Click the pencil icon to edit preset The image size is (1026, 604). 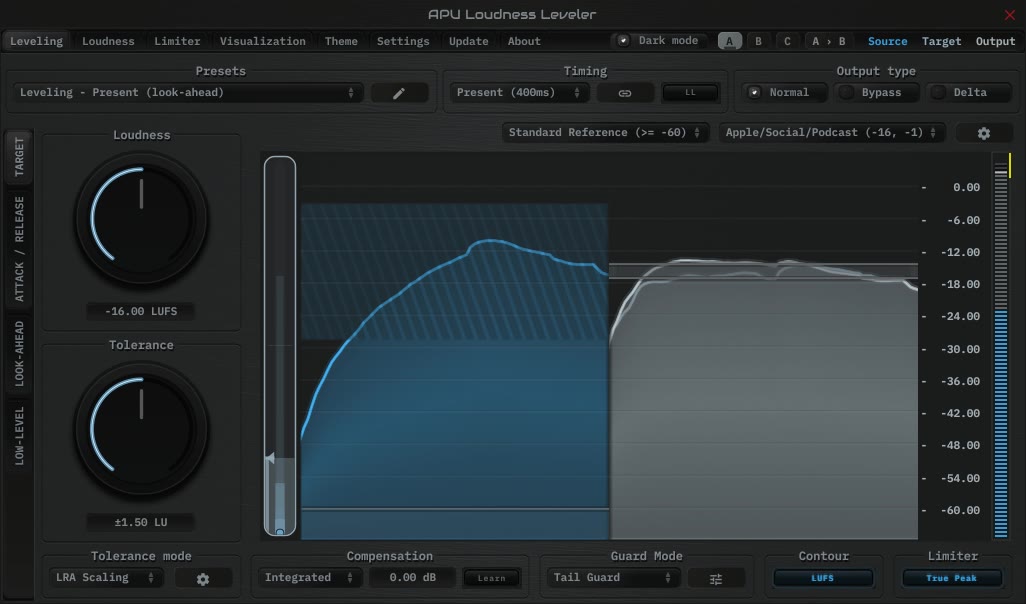[399, 93]
